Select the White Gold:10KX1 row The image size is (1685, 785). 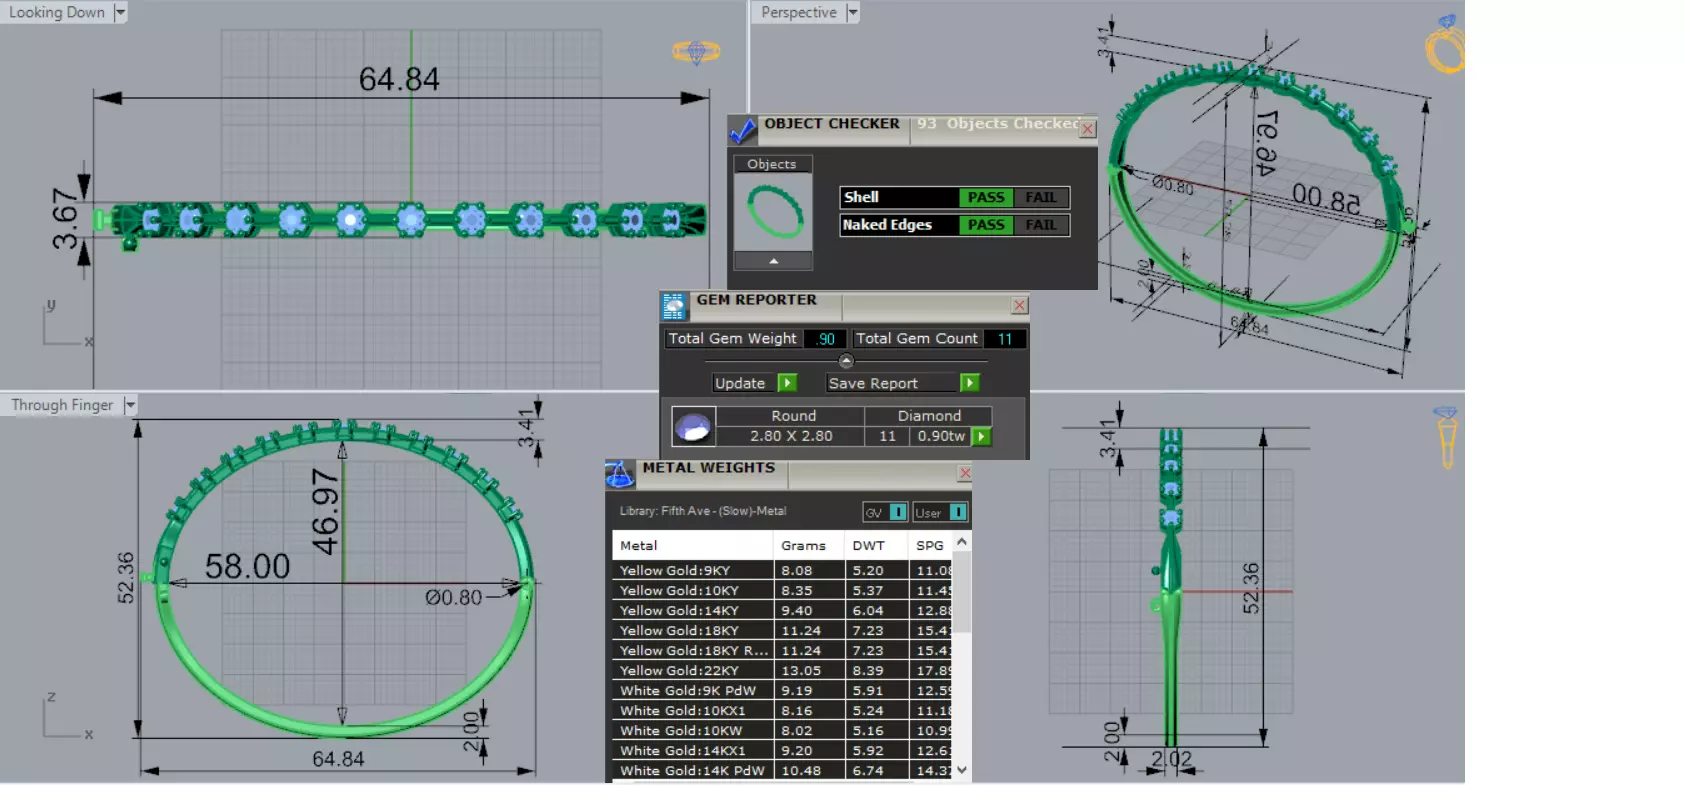(x=782, y=710)
